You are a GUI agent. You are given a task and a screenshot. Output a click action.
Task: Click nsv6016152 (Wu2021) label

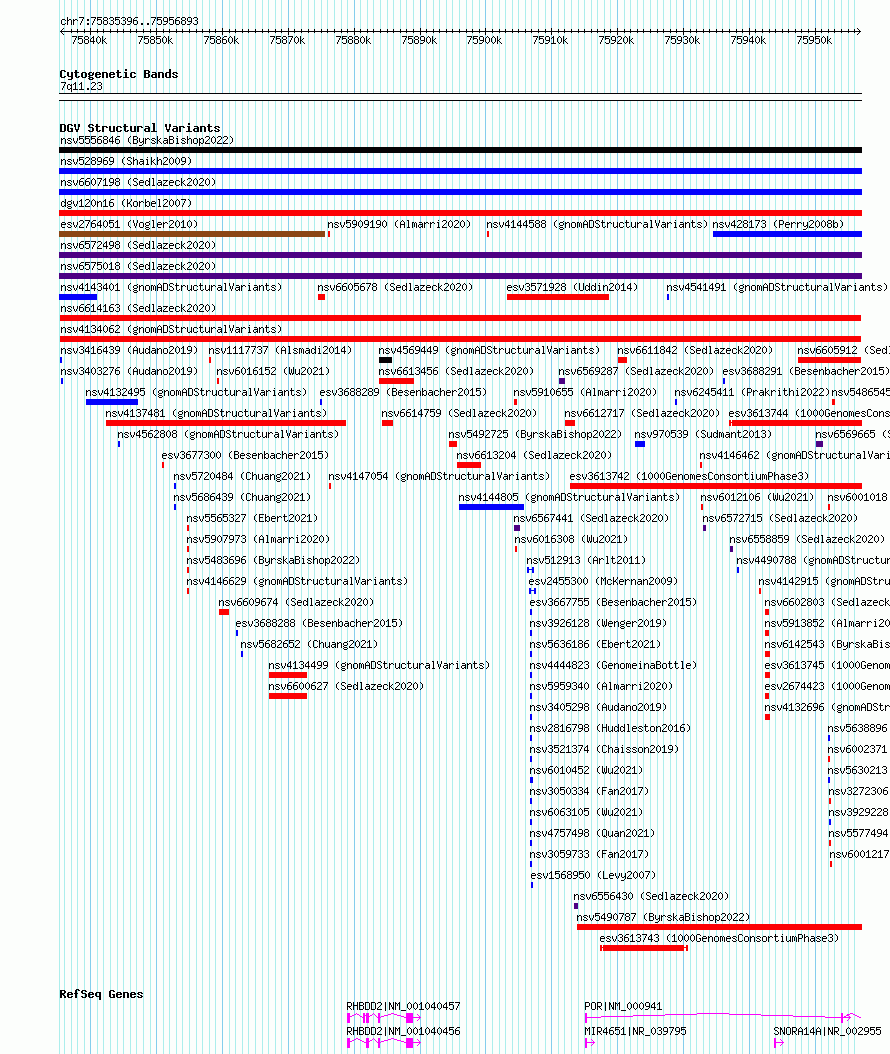(x=273, y=371)
